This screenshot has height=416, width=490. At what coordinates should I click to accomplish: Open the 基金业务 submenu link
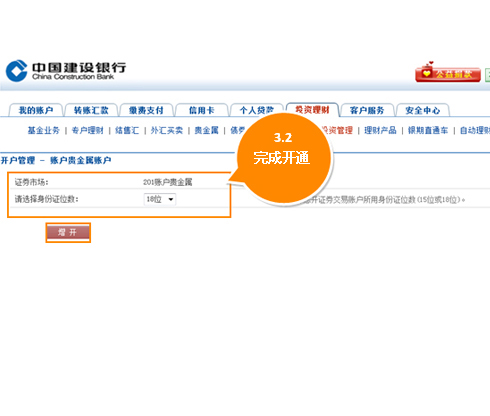click(x=44, y=130)
